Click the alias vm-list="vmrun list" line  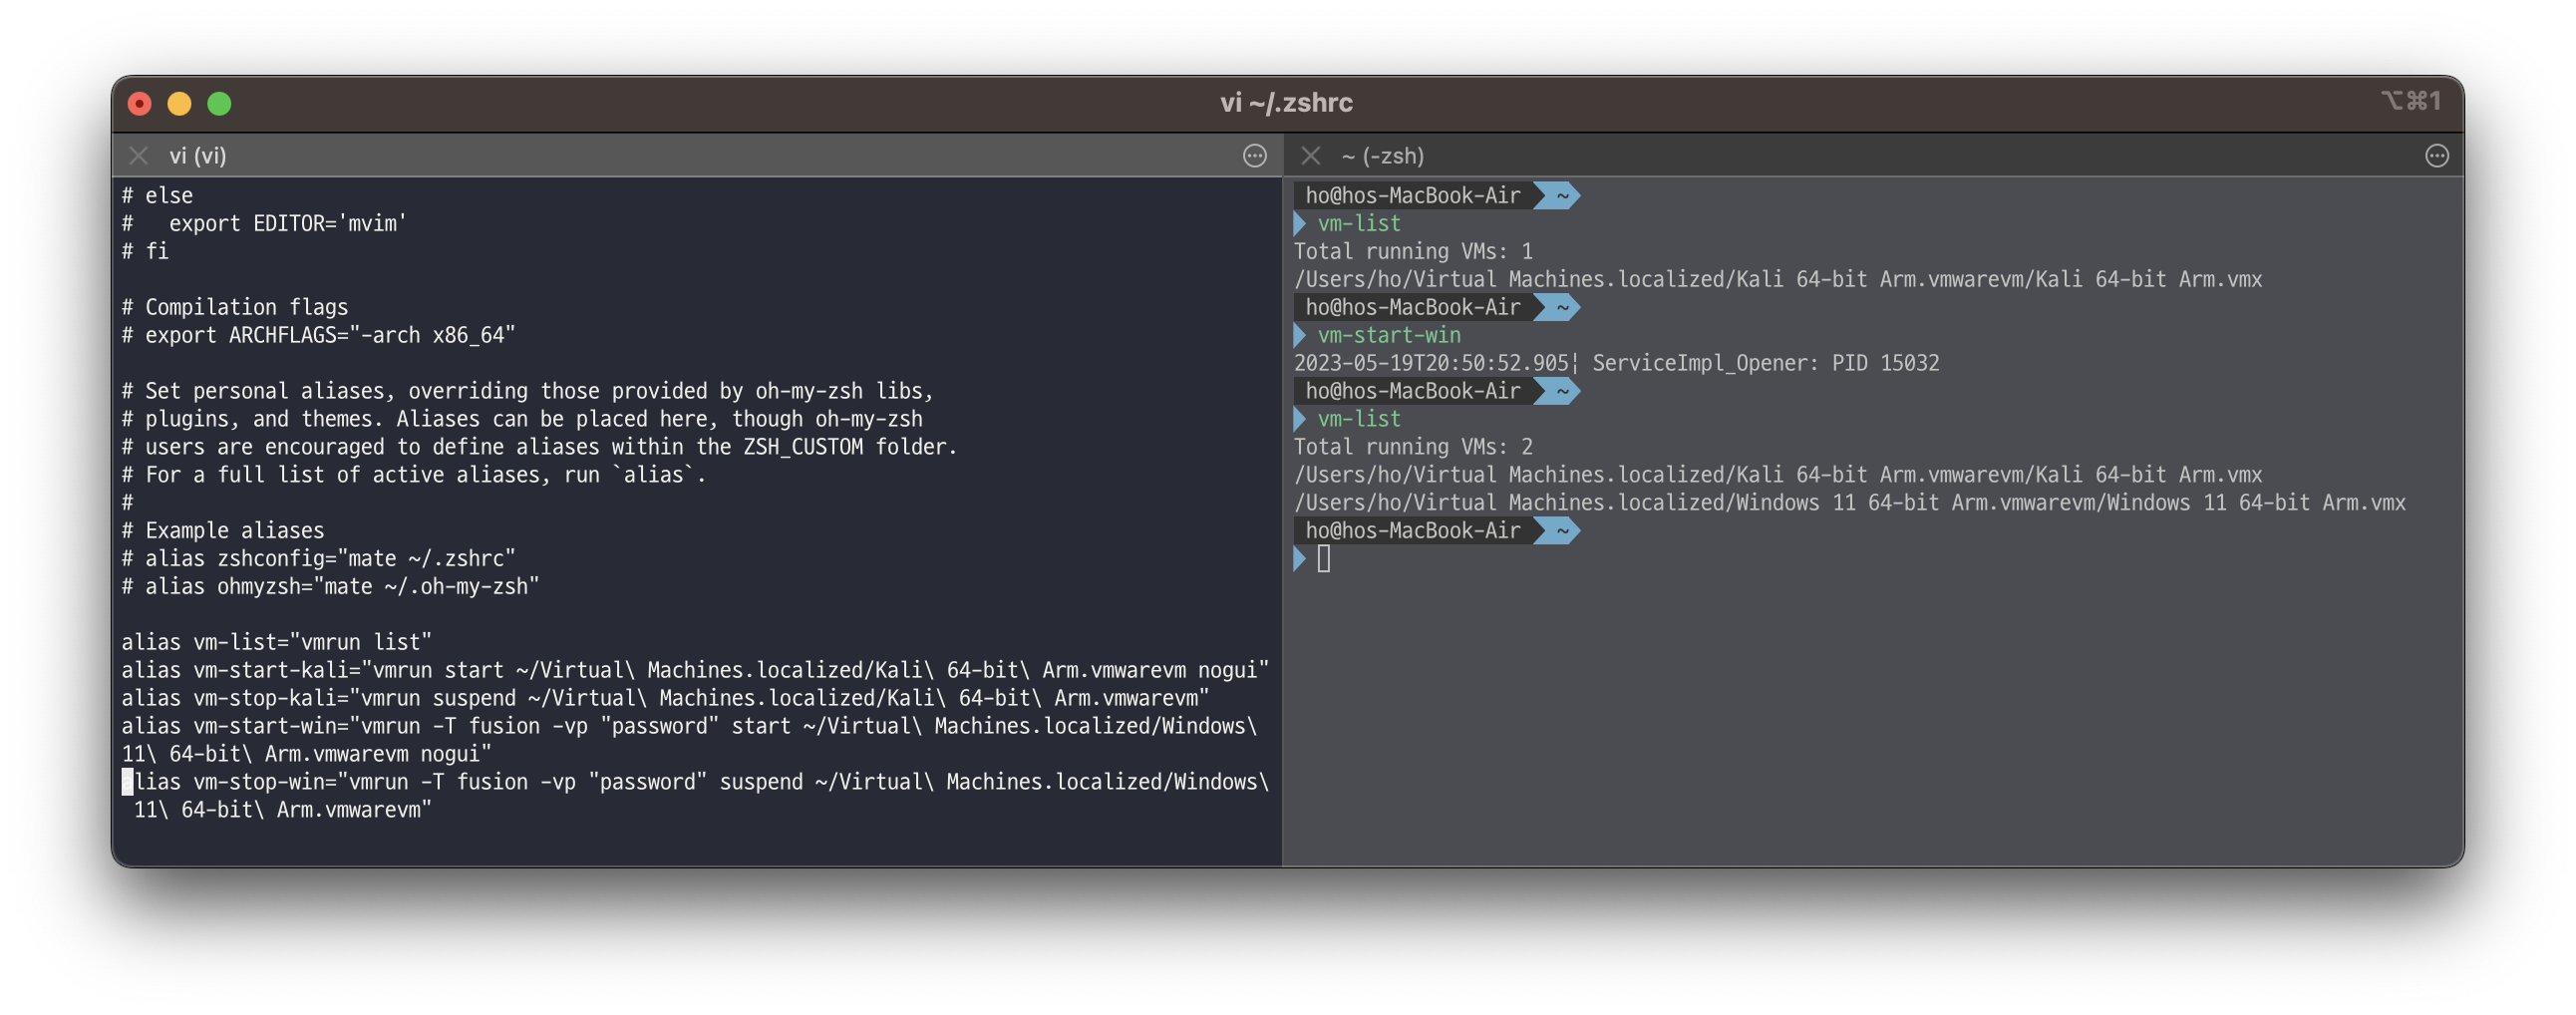(x=277, y=642)
